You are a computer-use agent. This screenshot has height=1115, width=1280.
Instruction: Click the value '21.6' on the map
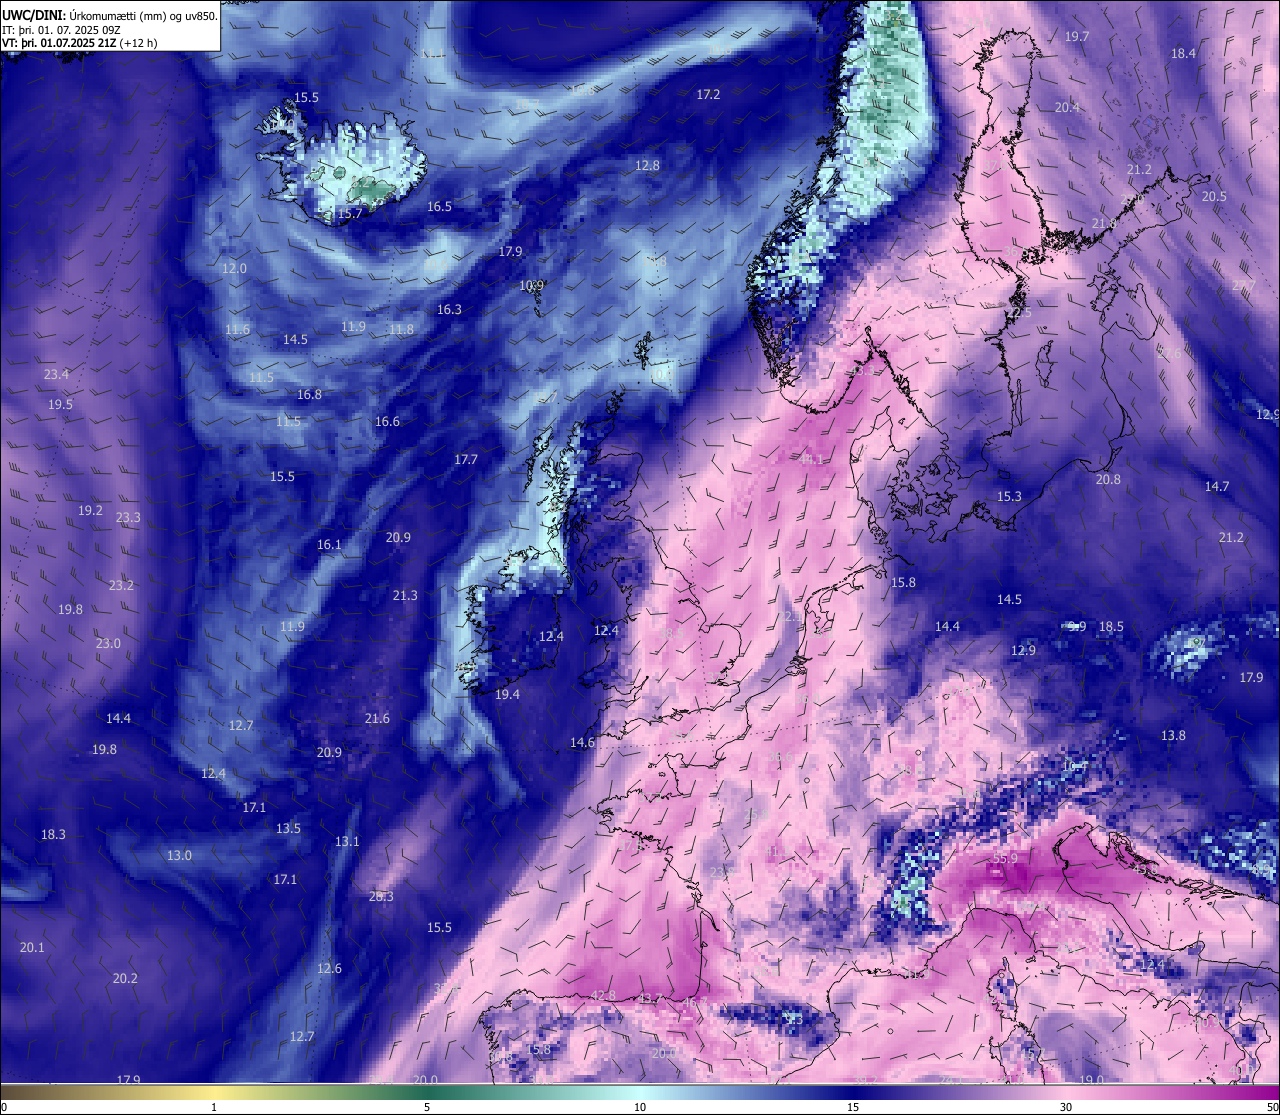point(377,718)
